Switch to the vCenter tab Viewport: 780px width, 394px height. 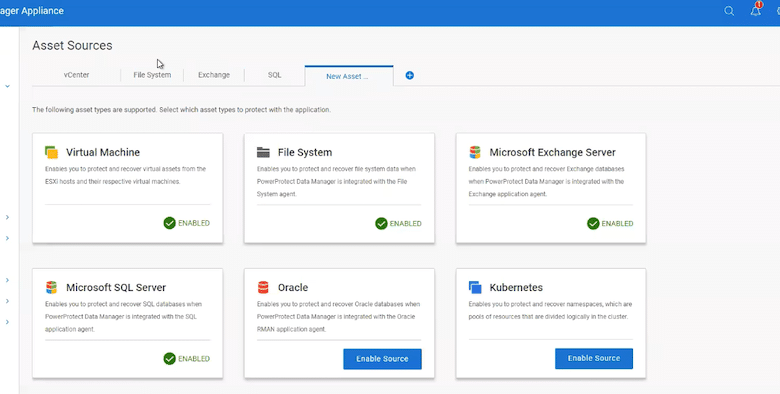pos(76,75)
